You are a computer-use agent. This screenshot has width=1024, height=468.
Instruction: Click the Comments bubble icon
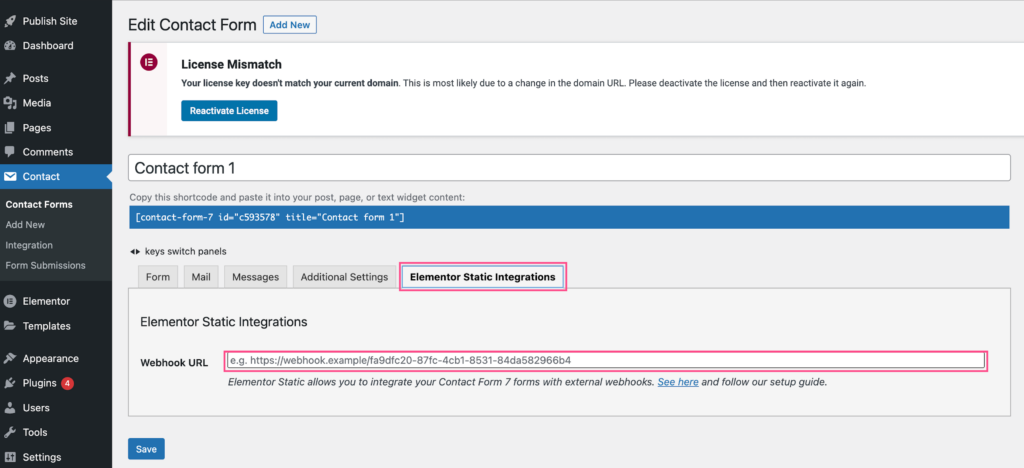[10, 152]
